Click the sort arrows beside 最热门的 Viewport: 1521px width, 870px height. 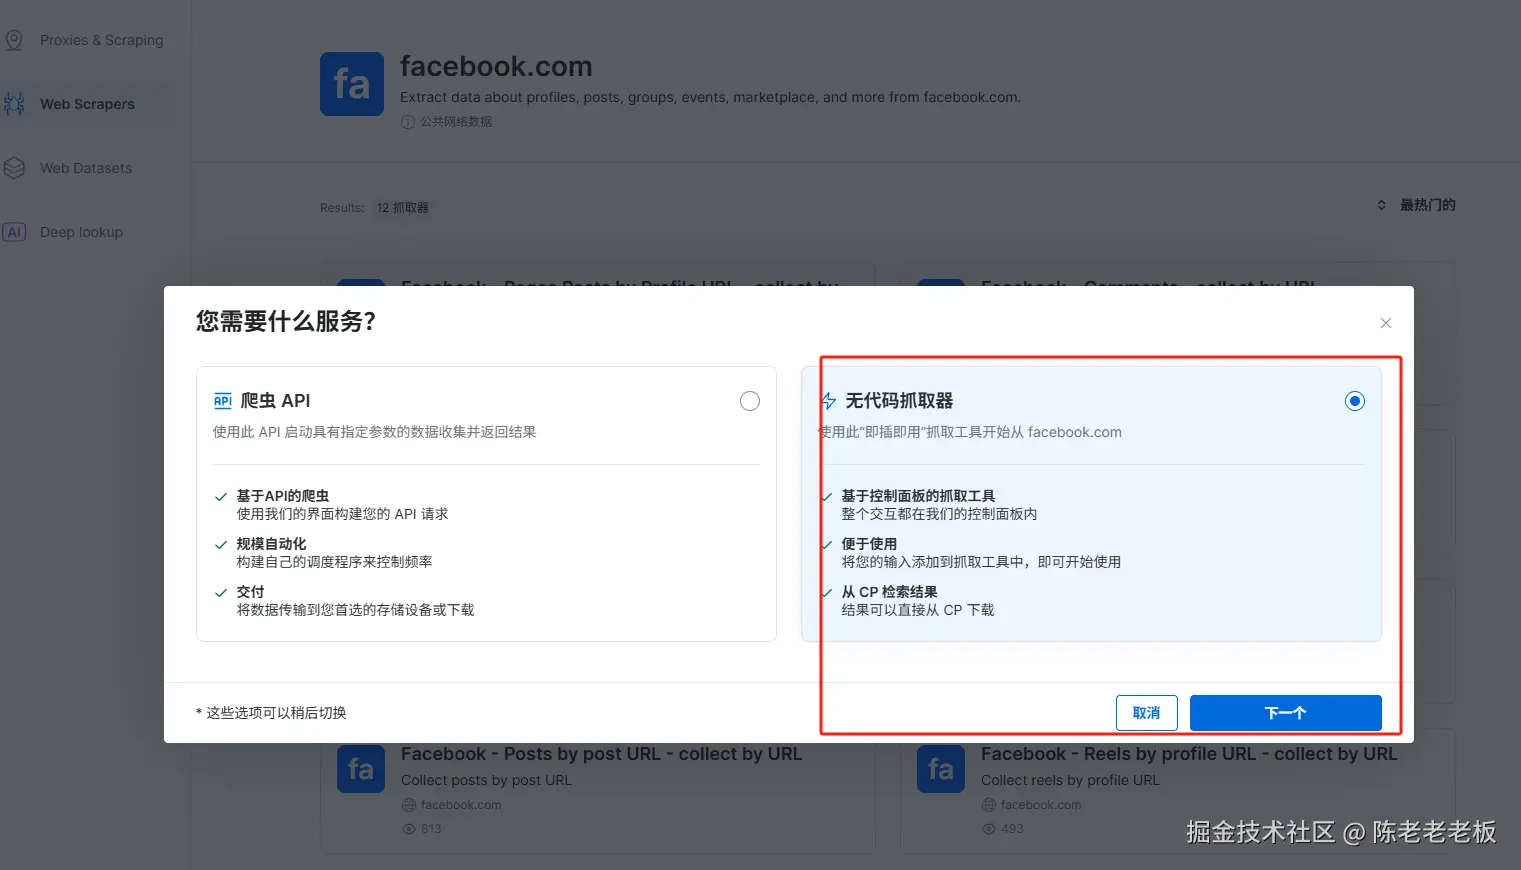pos(1381,204)
